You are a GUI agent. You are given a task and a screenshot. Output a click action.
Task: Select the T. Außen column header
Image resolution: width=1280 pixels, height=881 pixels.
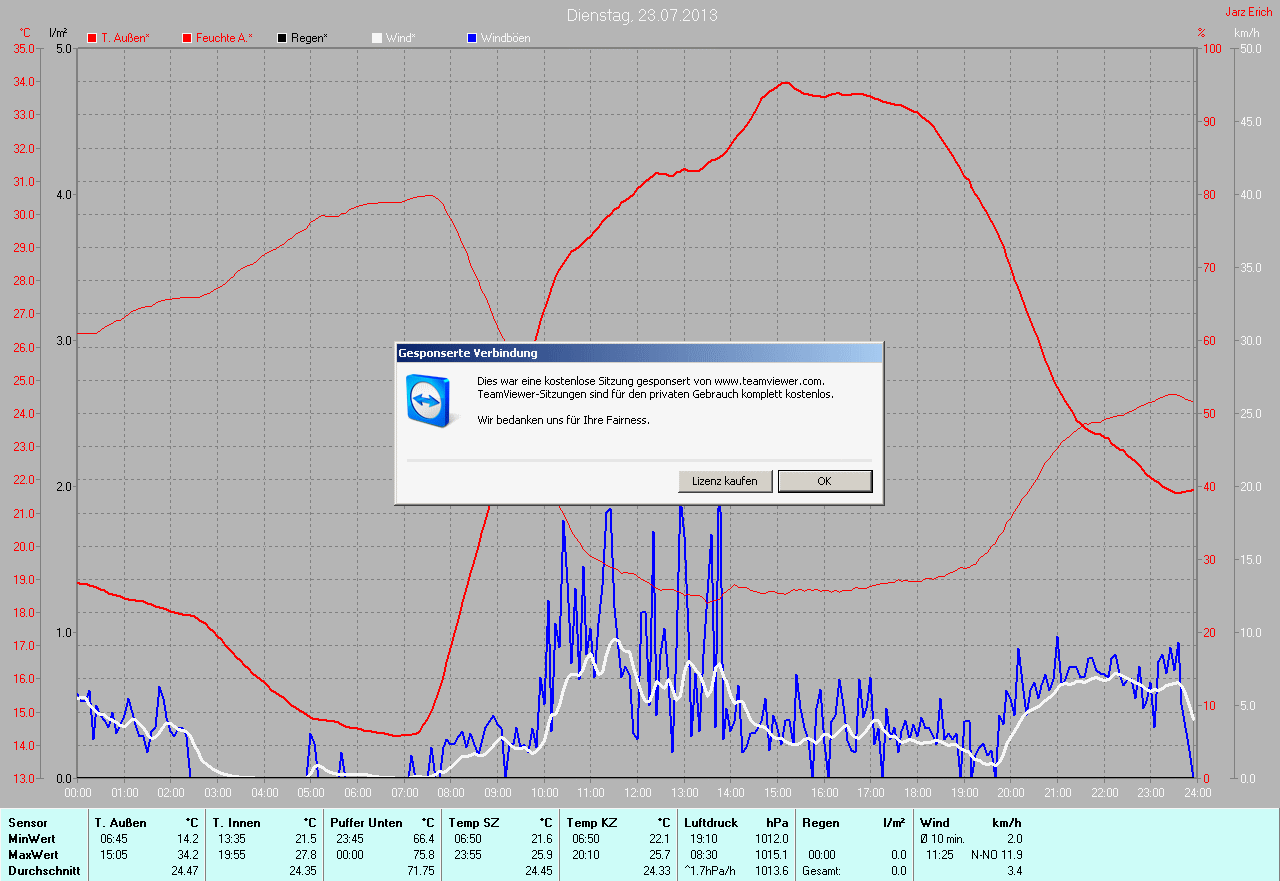[x=121, y=823]
